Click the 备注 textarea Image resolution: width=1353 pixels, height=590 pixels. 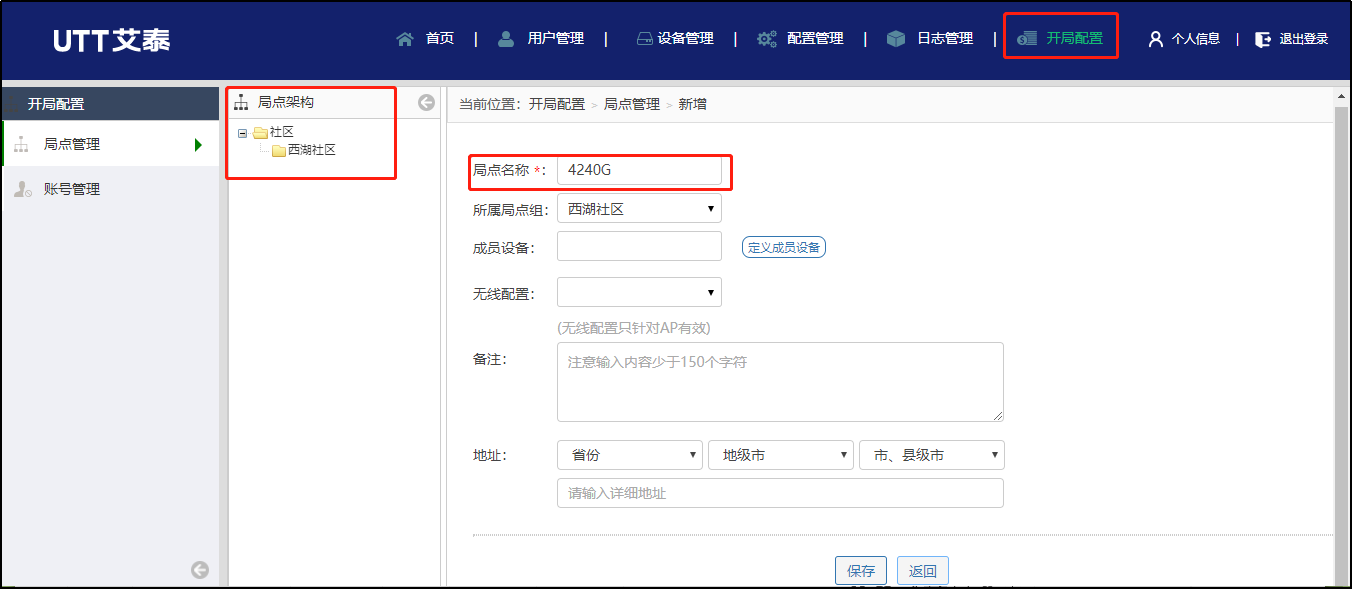click(x=780, y=382)
